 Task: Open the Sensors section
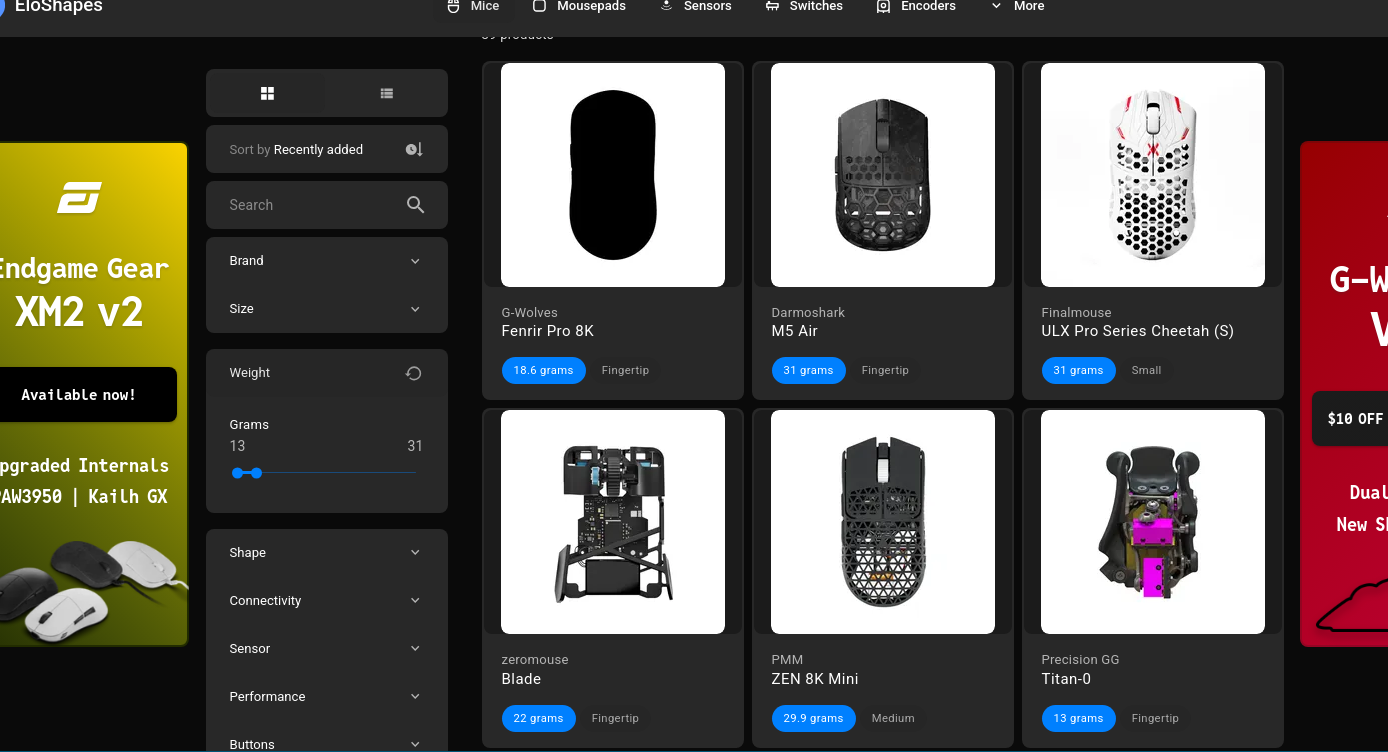pyautogui.click(x=696, y=7)
